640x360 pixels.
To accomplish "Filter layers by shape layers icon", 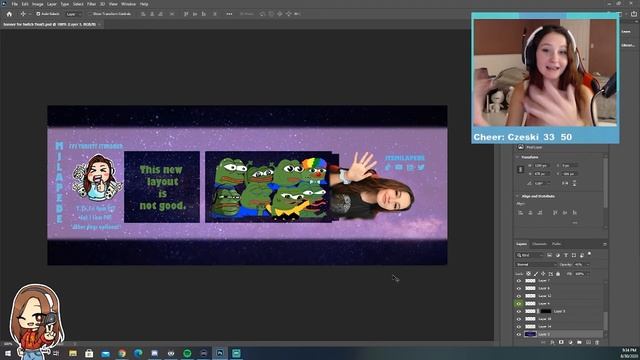I will [x=573, y=255].
